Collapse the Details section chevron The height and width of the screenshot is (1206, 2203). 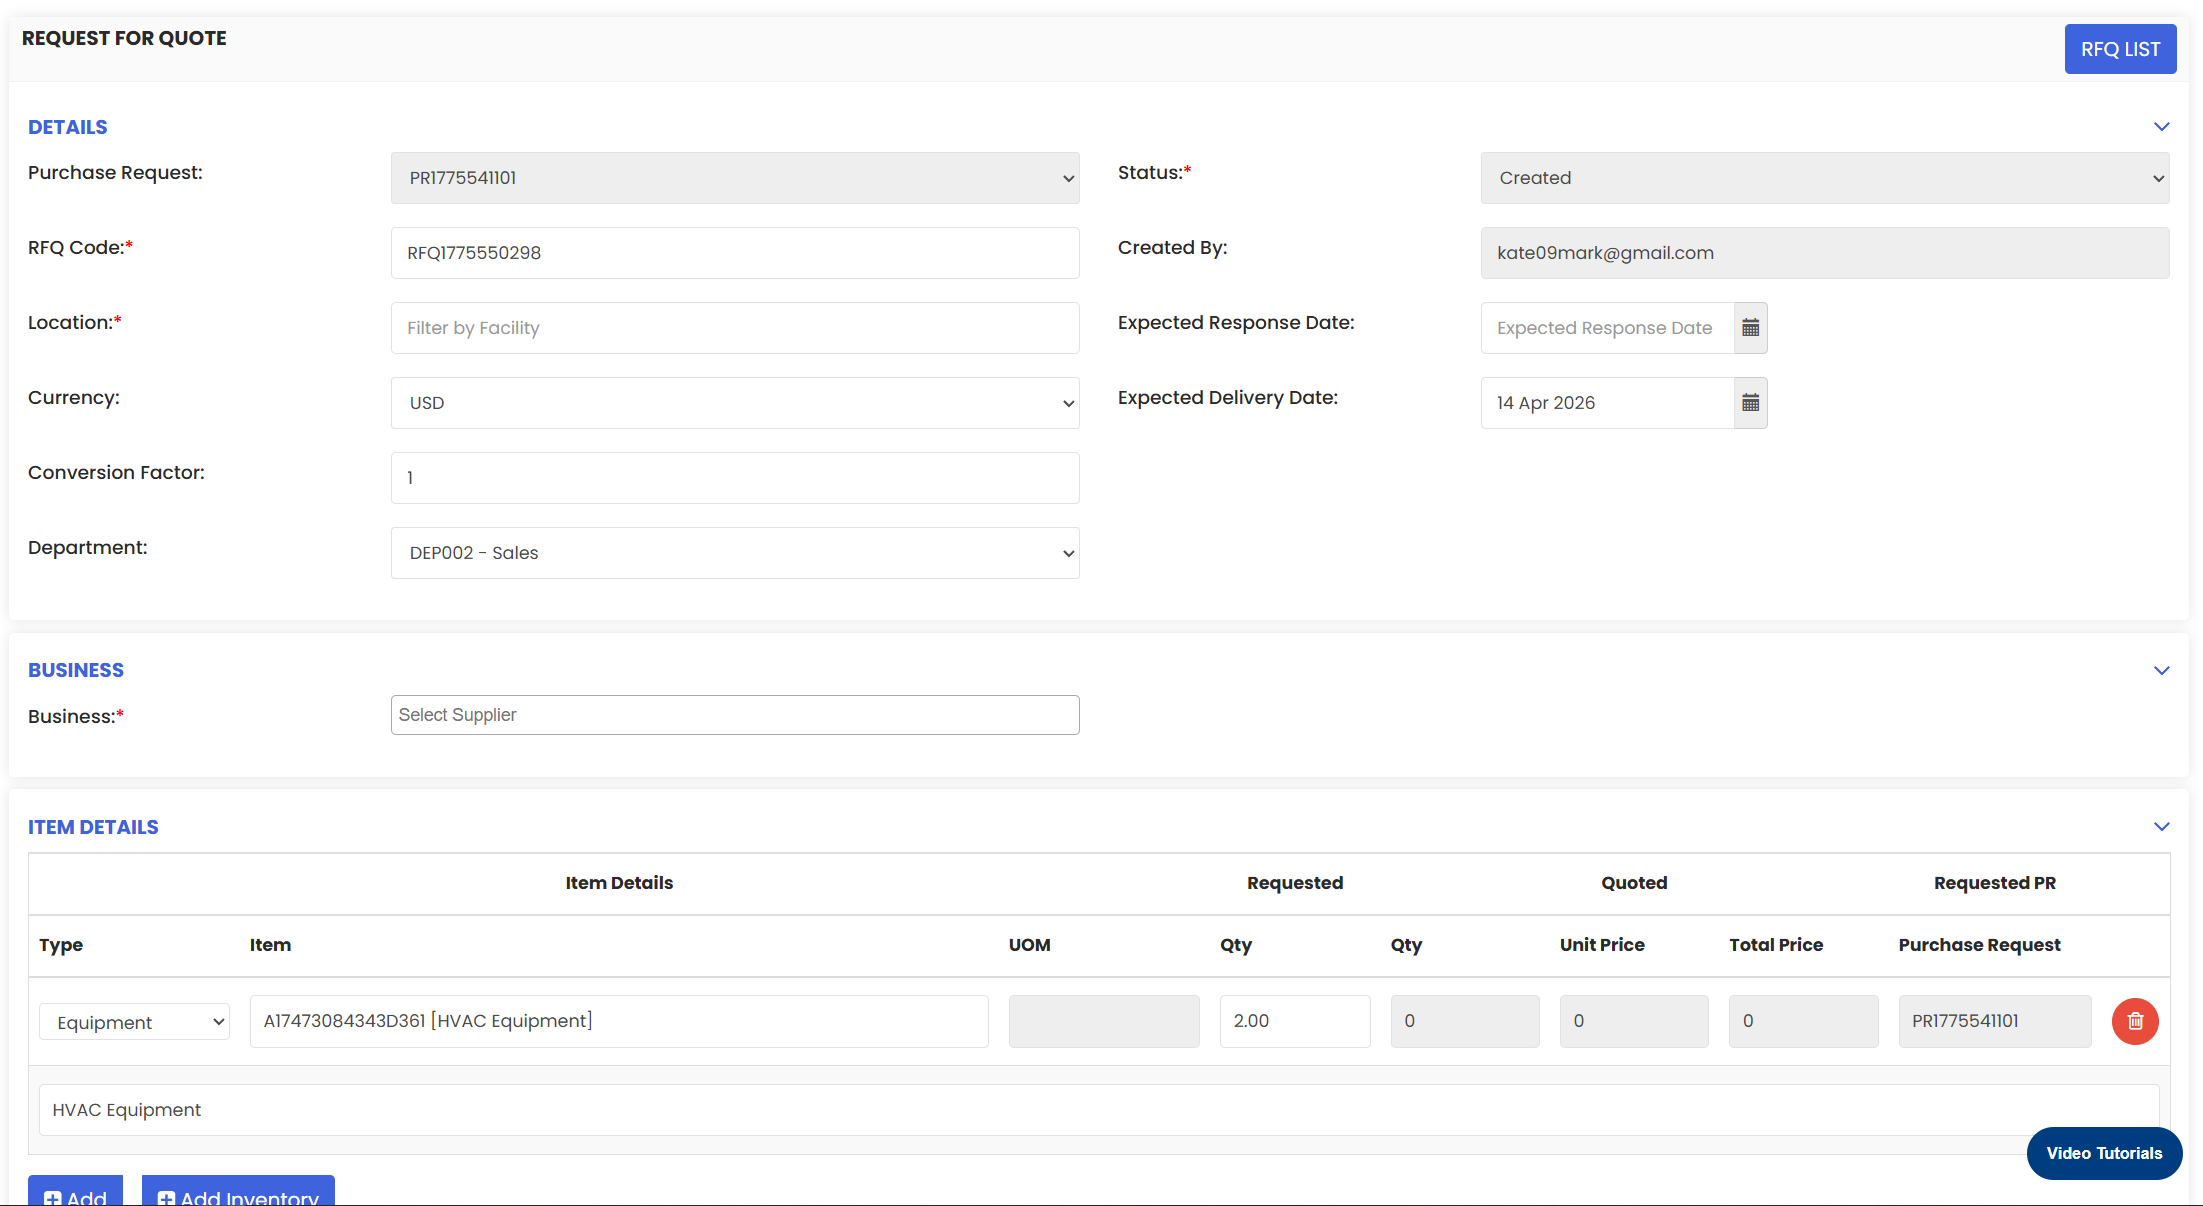[2161, 127]
